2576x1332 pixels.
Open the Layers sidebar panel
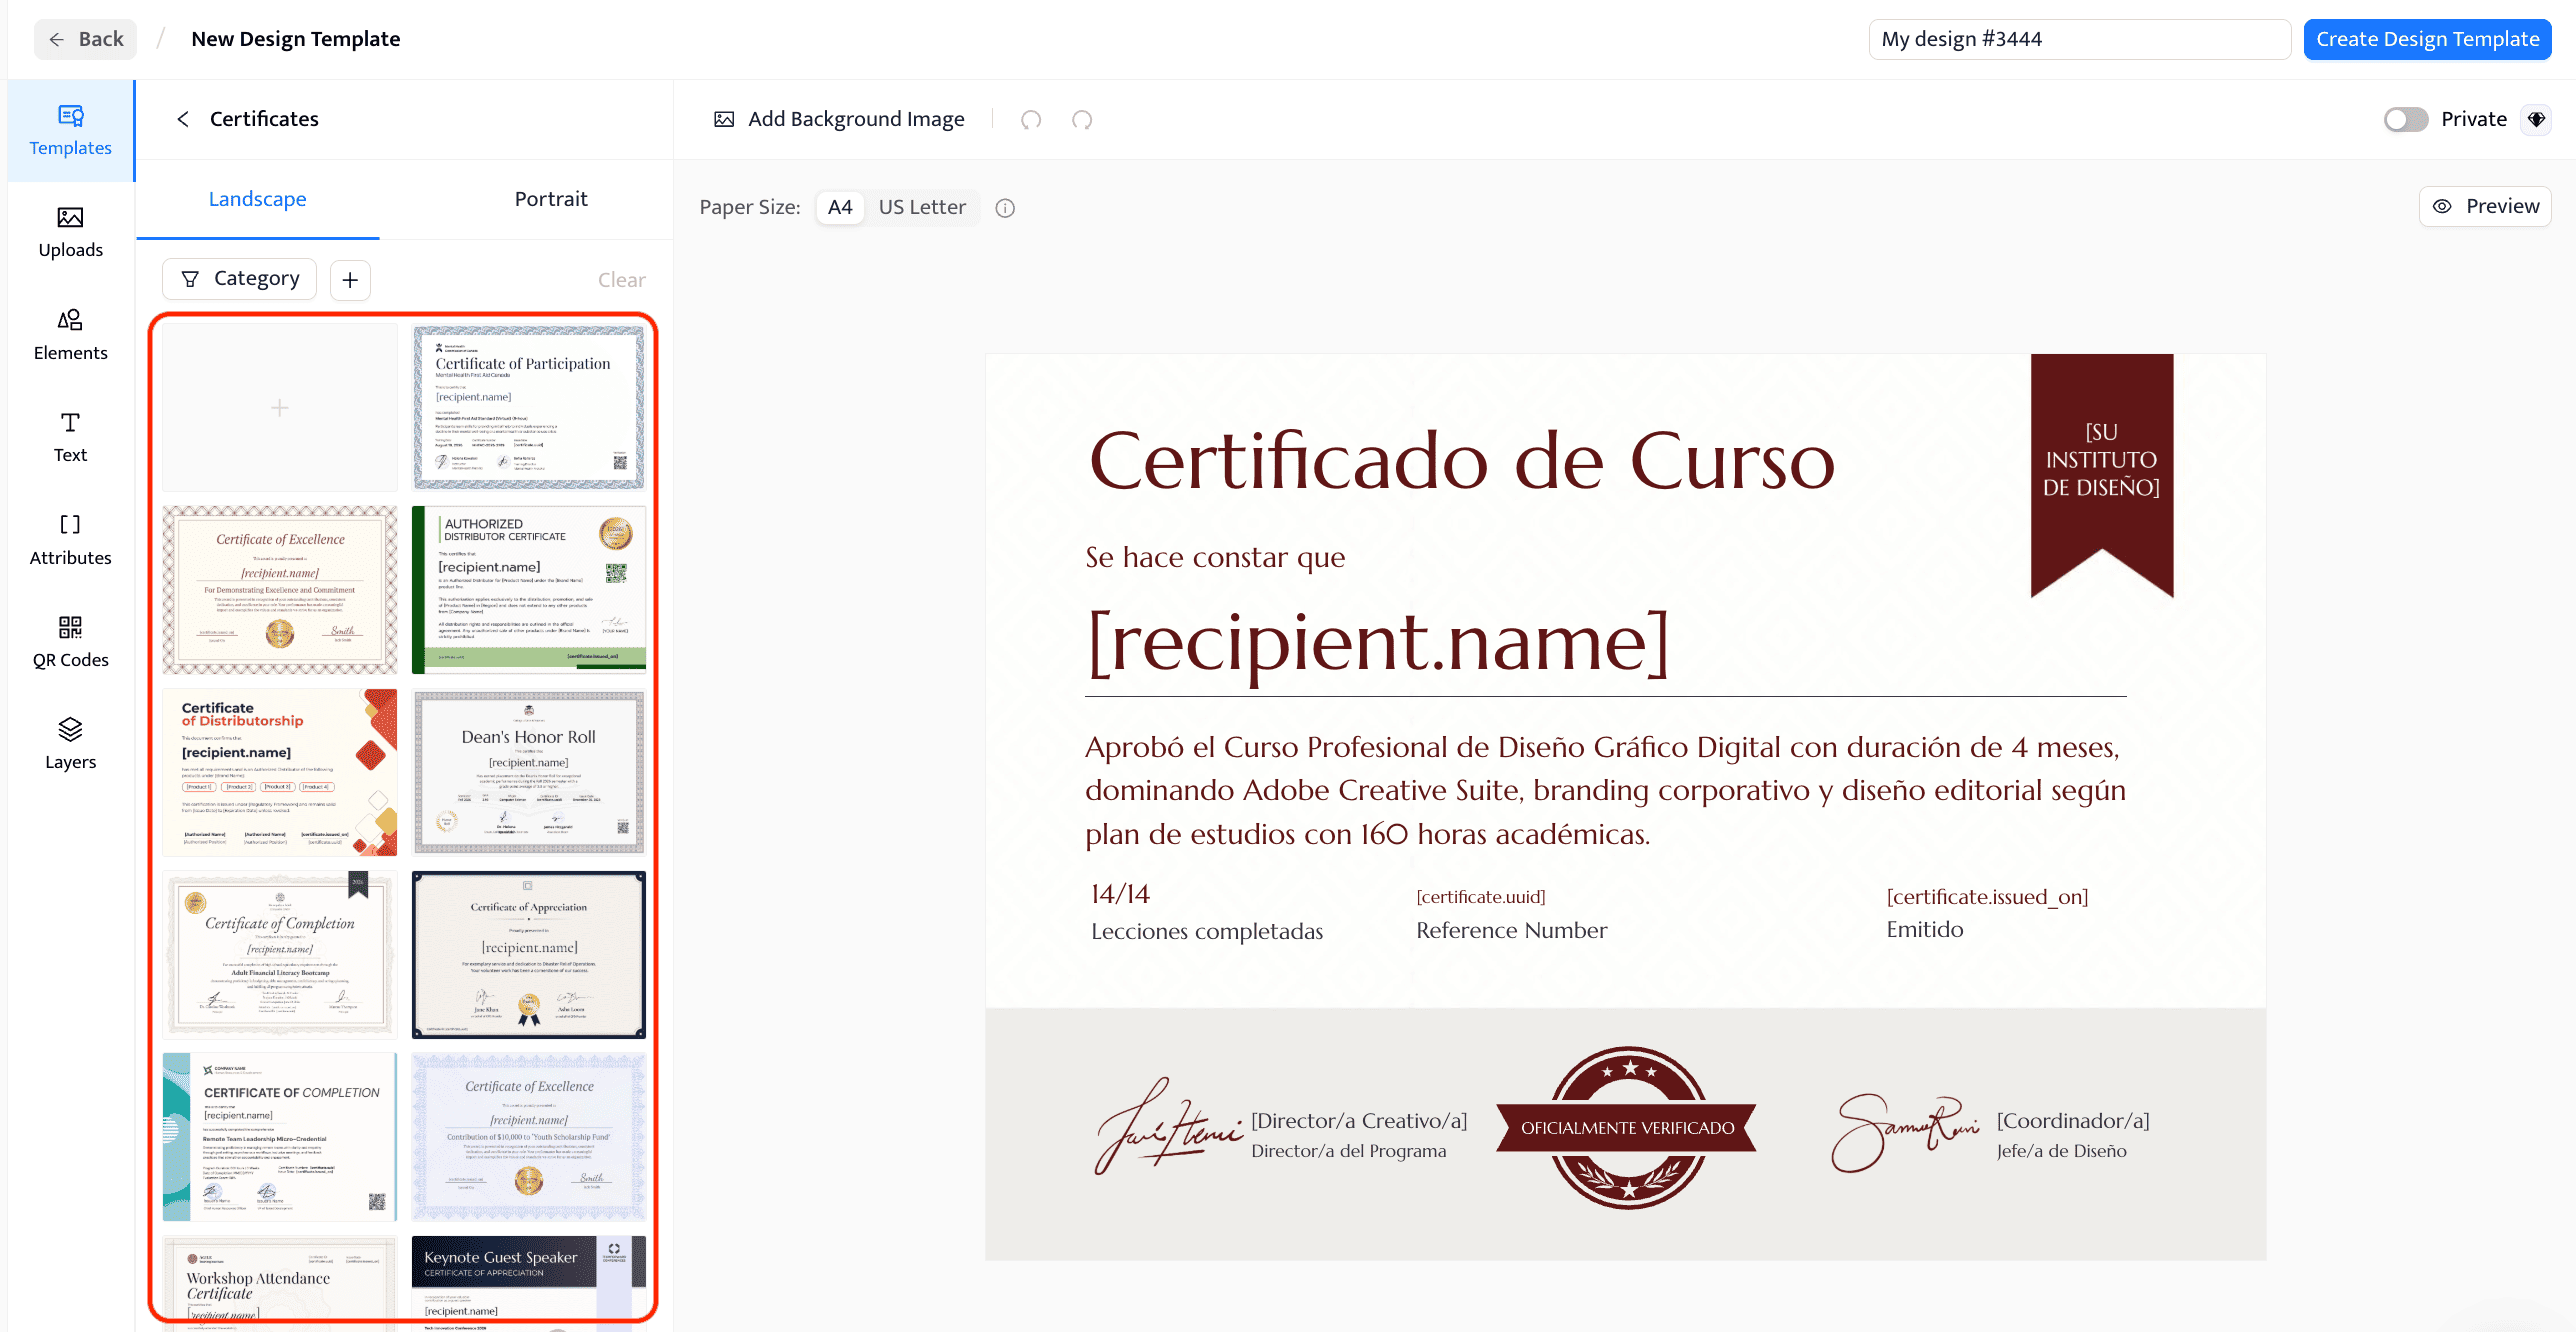70,744
